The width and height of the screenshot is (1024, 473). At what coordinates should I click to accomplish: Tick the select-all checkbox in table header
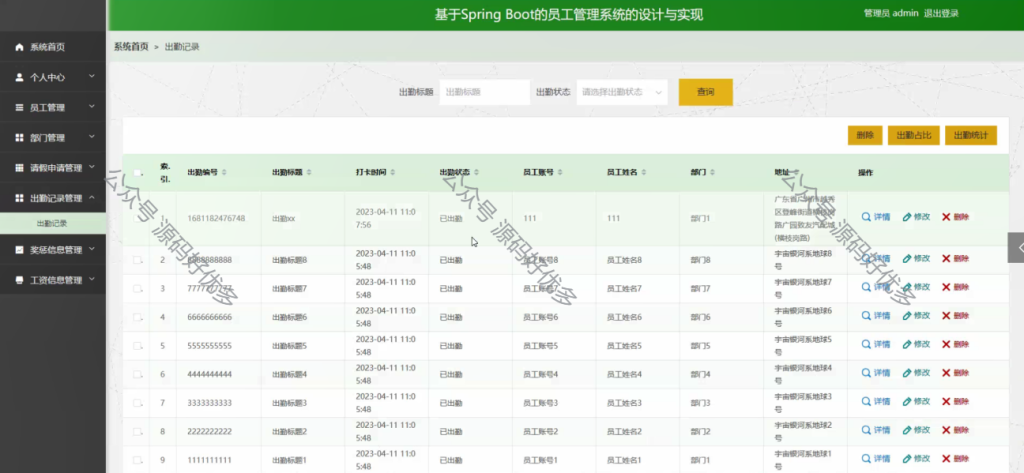(x=137, y=173)
